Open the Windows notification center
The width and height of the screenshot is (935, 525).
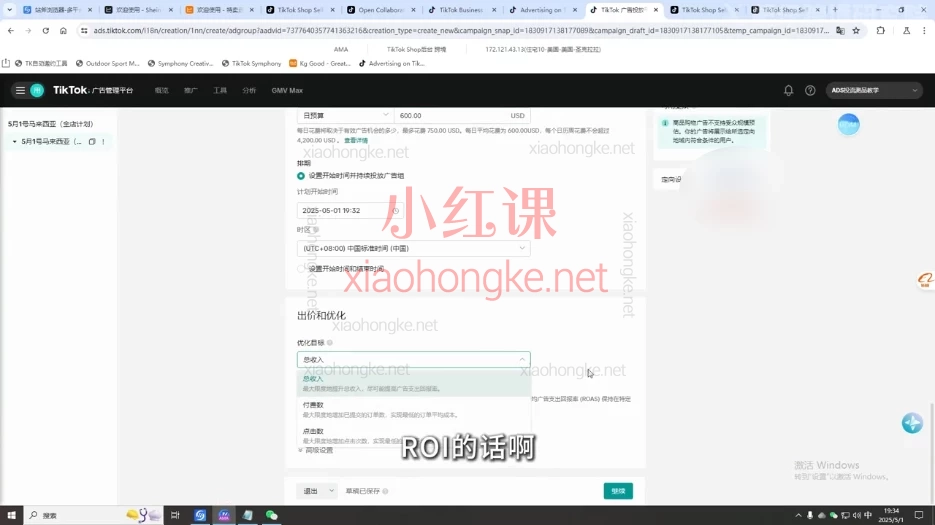919,515
